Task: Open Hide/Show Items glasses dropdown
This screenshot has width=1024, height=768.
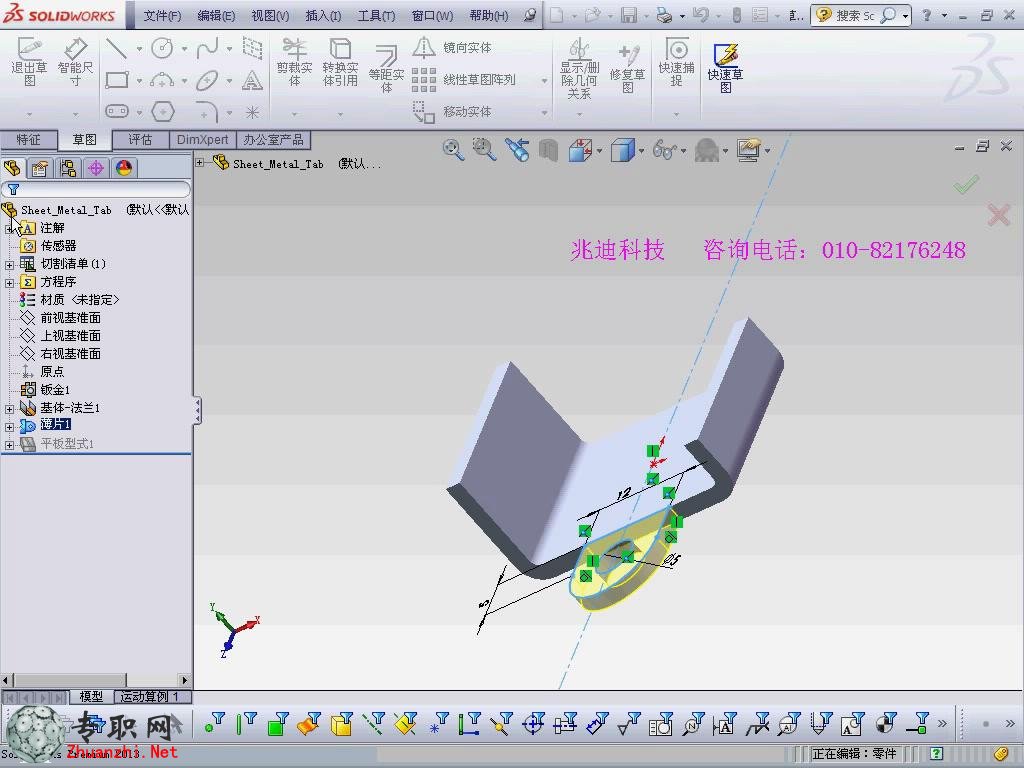Action: (684, 152)
